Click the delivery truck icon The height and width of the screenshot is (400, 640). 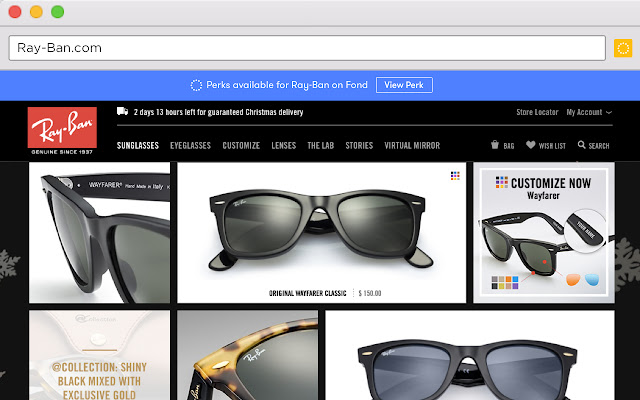point(122,111)
